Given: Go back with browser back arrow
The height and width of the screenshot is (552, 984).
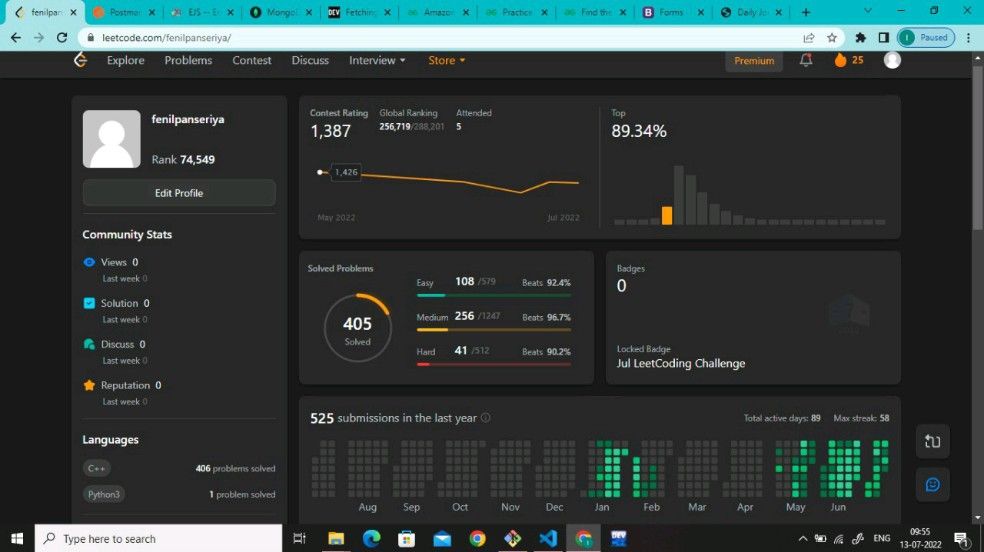Looking at the screenshot, I should (x=16, y=38).
